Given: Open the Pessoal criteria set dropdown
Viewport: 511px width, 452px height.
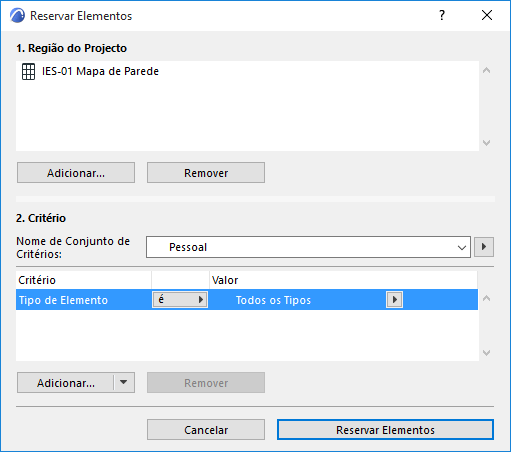Looking at the screenshot, I should point(308,247).
